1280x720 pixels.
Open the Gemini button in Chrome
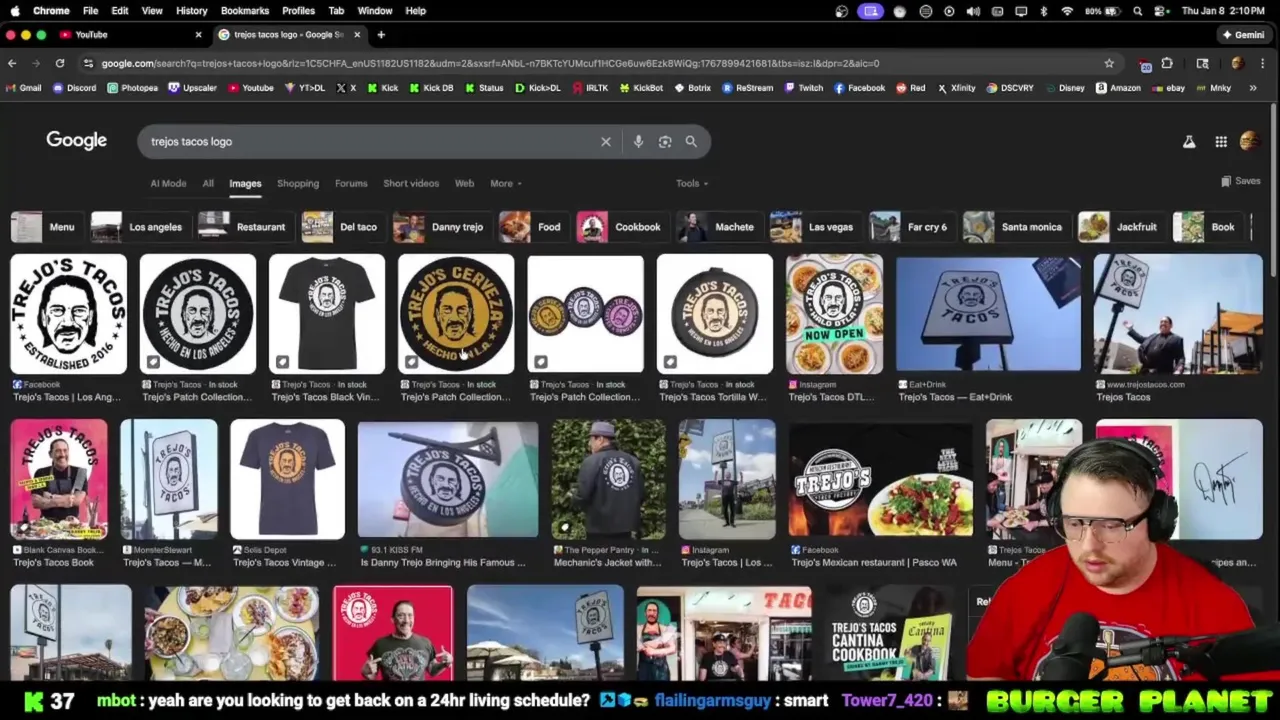click(1243, 35)
